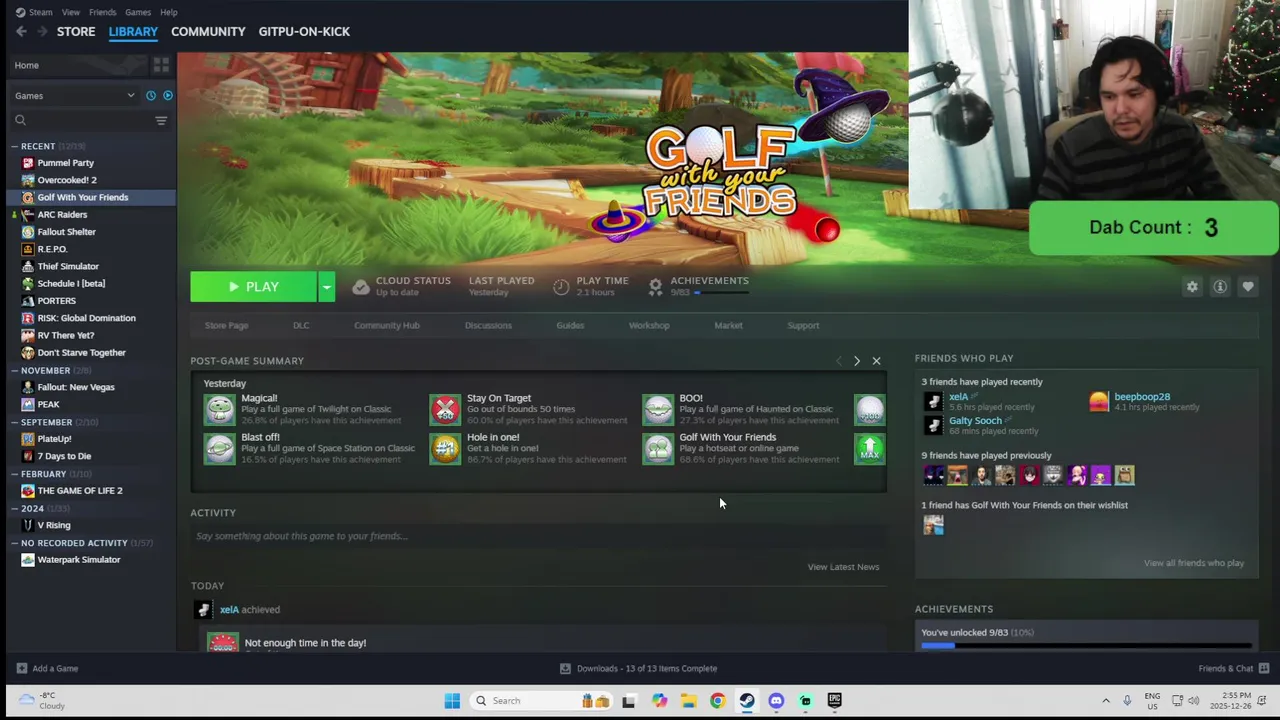
Task: Toggle ready-to-play filter icon
Action: [x=167, y=95]
